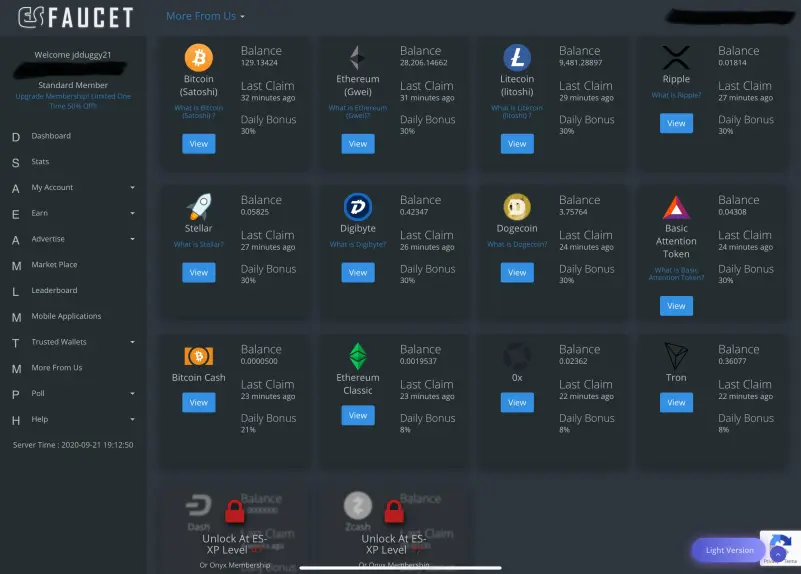The image size is (801, 574).
Task: Open the What is Ethereum (Gwei) link
Action: point(358,112)
